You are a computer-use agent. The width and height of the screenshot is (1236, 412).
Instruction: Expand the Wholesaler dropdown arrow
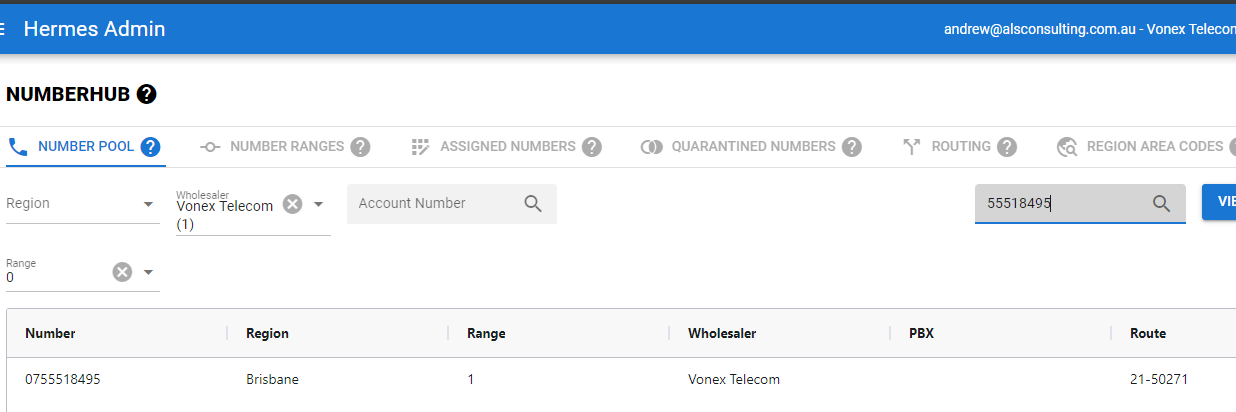coord(318,204)
